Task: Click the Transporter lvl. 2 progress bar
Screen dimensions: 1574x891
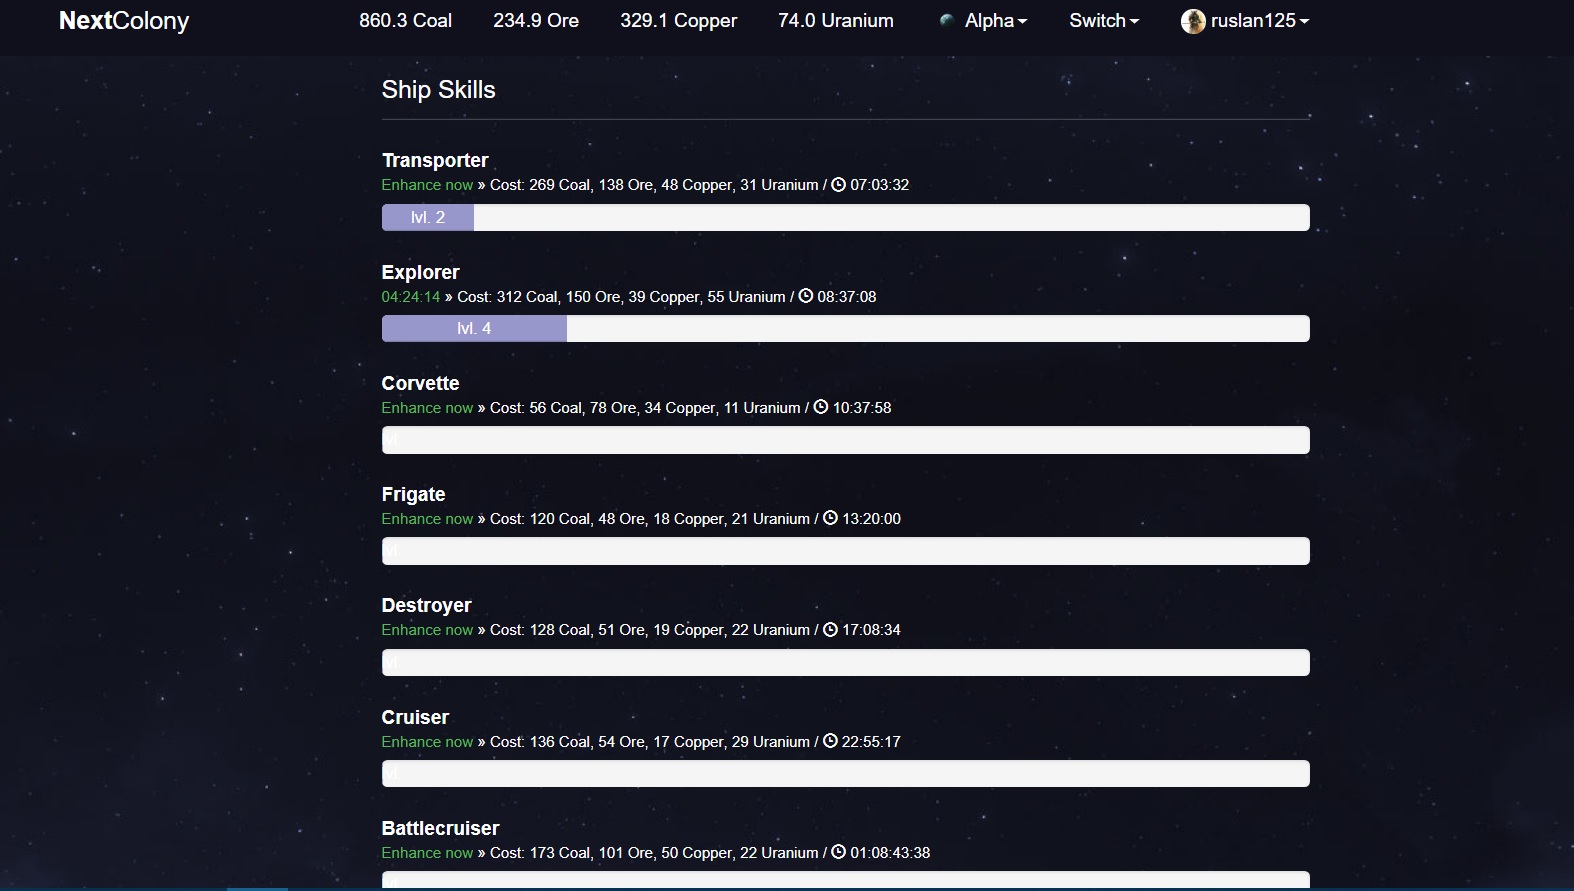Action: (x=428, y=218)
